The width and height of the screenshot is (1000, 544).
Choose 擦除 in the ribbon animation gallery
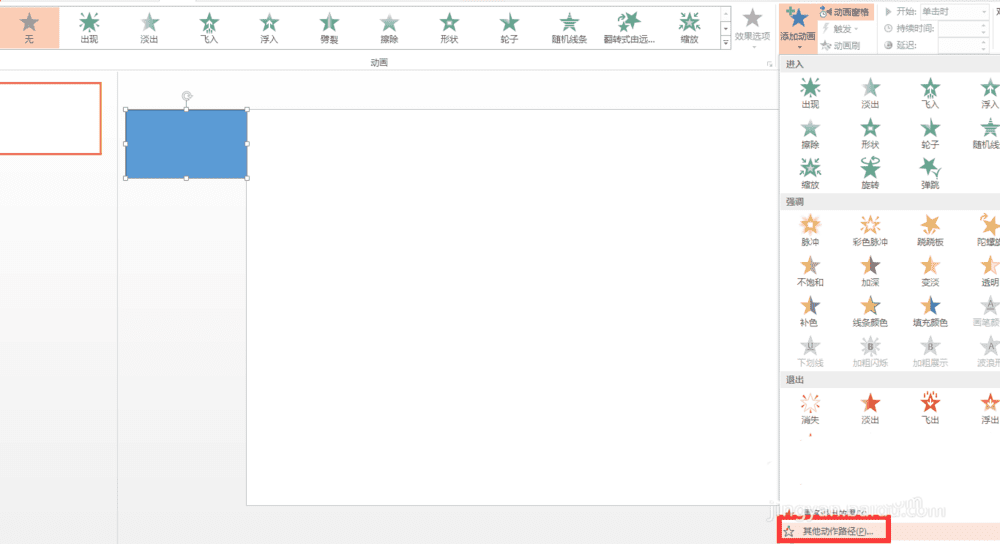(x=389, y=27)
